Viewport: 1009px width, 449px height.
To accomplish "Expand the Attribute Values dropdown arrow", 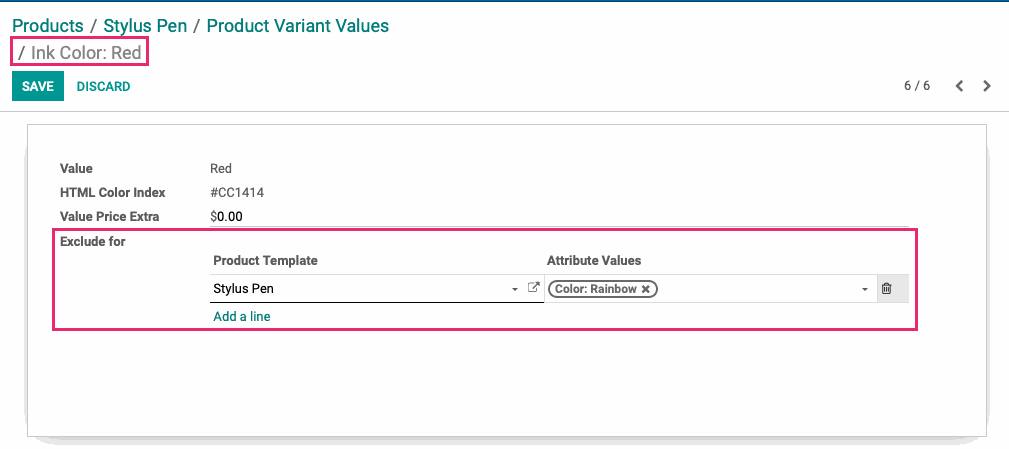I will [866, 289].
